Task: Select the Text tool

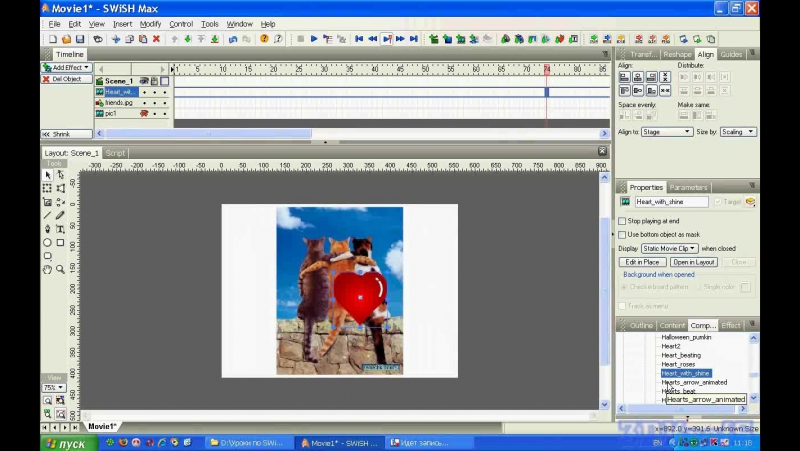Action: pos(60,229)
